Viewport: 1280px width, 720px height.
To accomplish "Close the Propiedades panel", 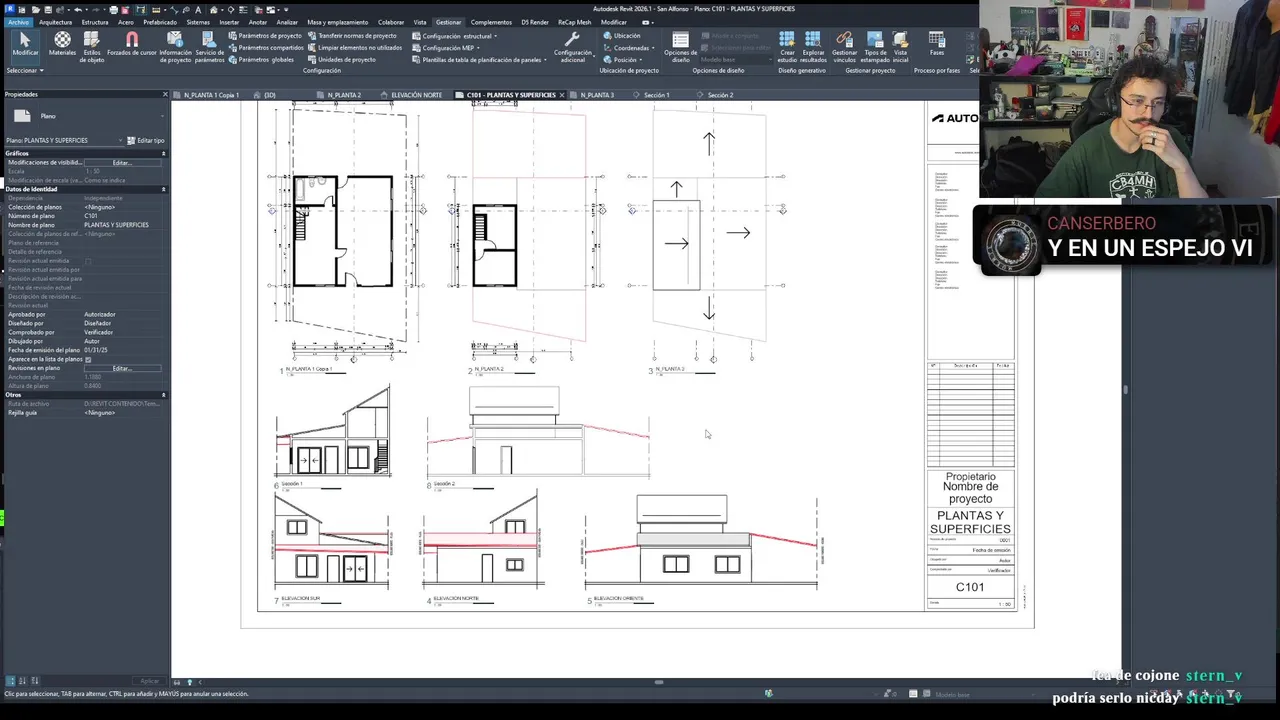I will click(165, 94).
